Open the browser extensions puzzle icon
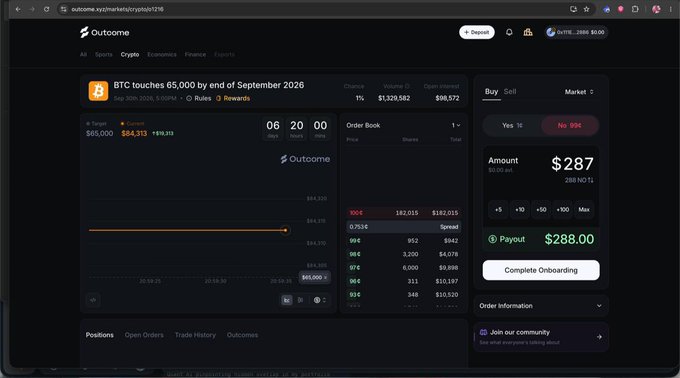The height and width of the screenshot is (378, 680). (x=635, y=9)
